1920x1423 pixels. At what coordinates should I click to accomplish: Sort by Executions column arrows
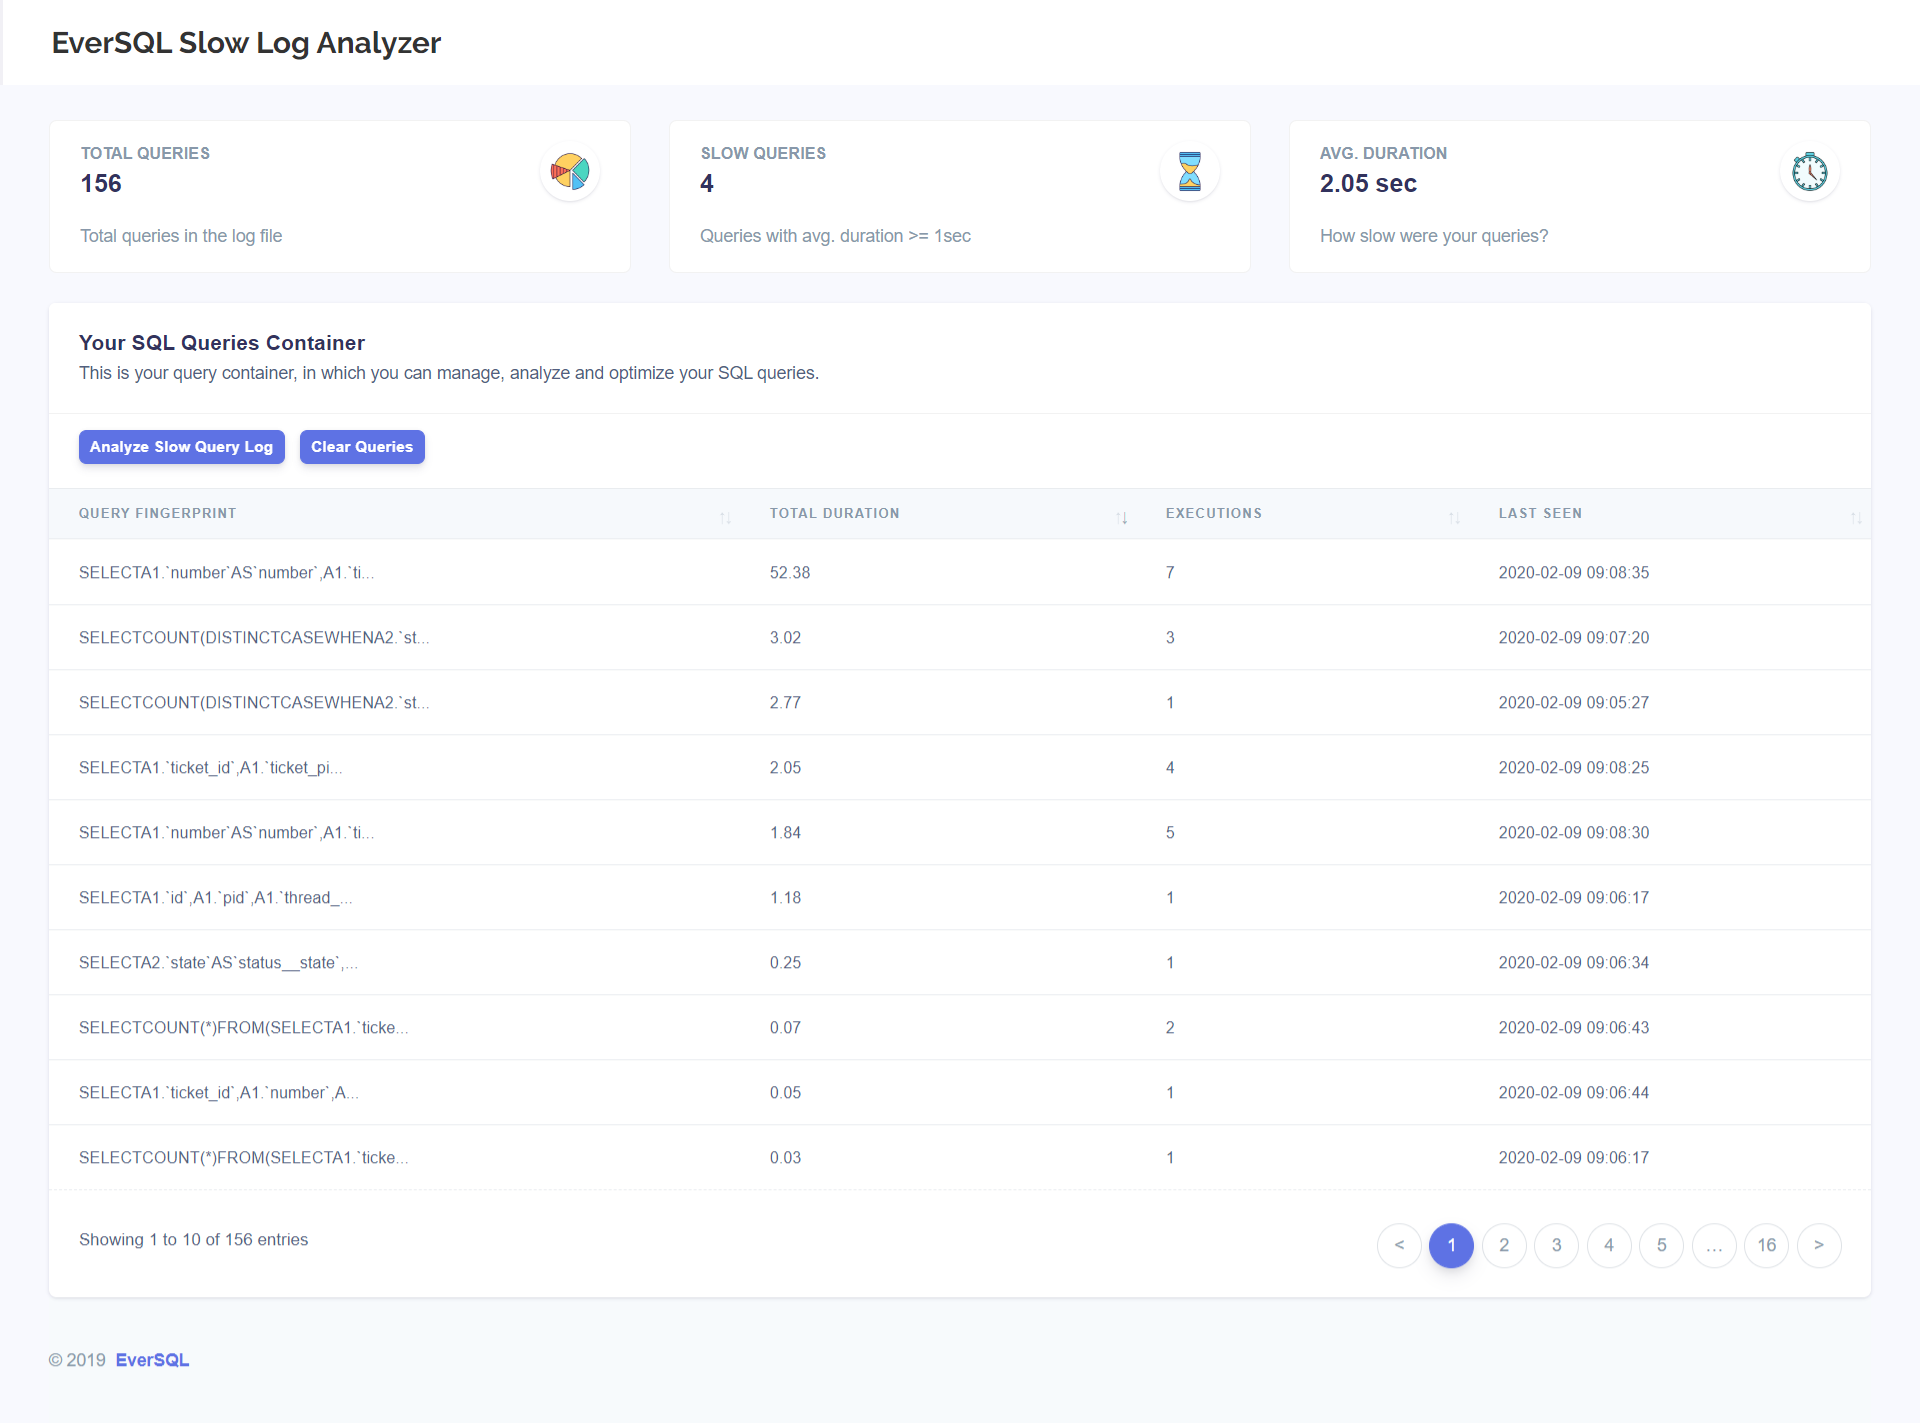click(1454, 517)
